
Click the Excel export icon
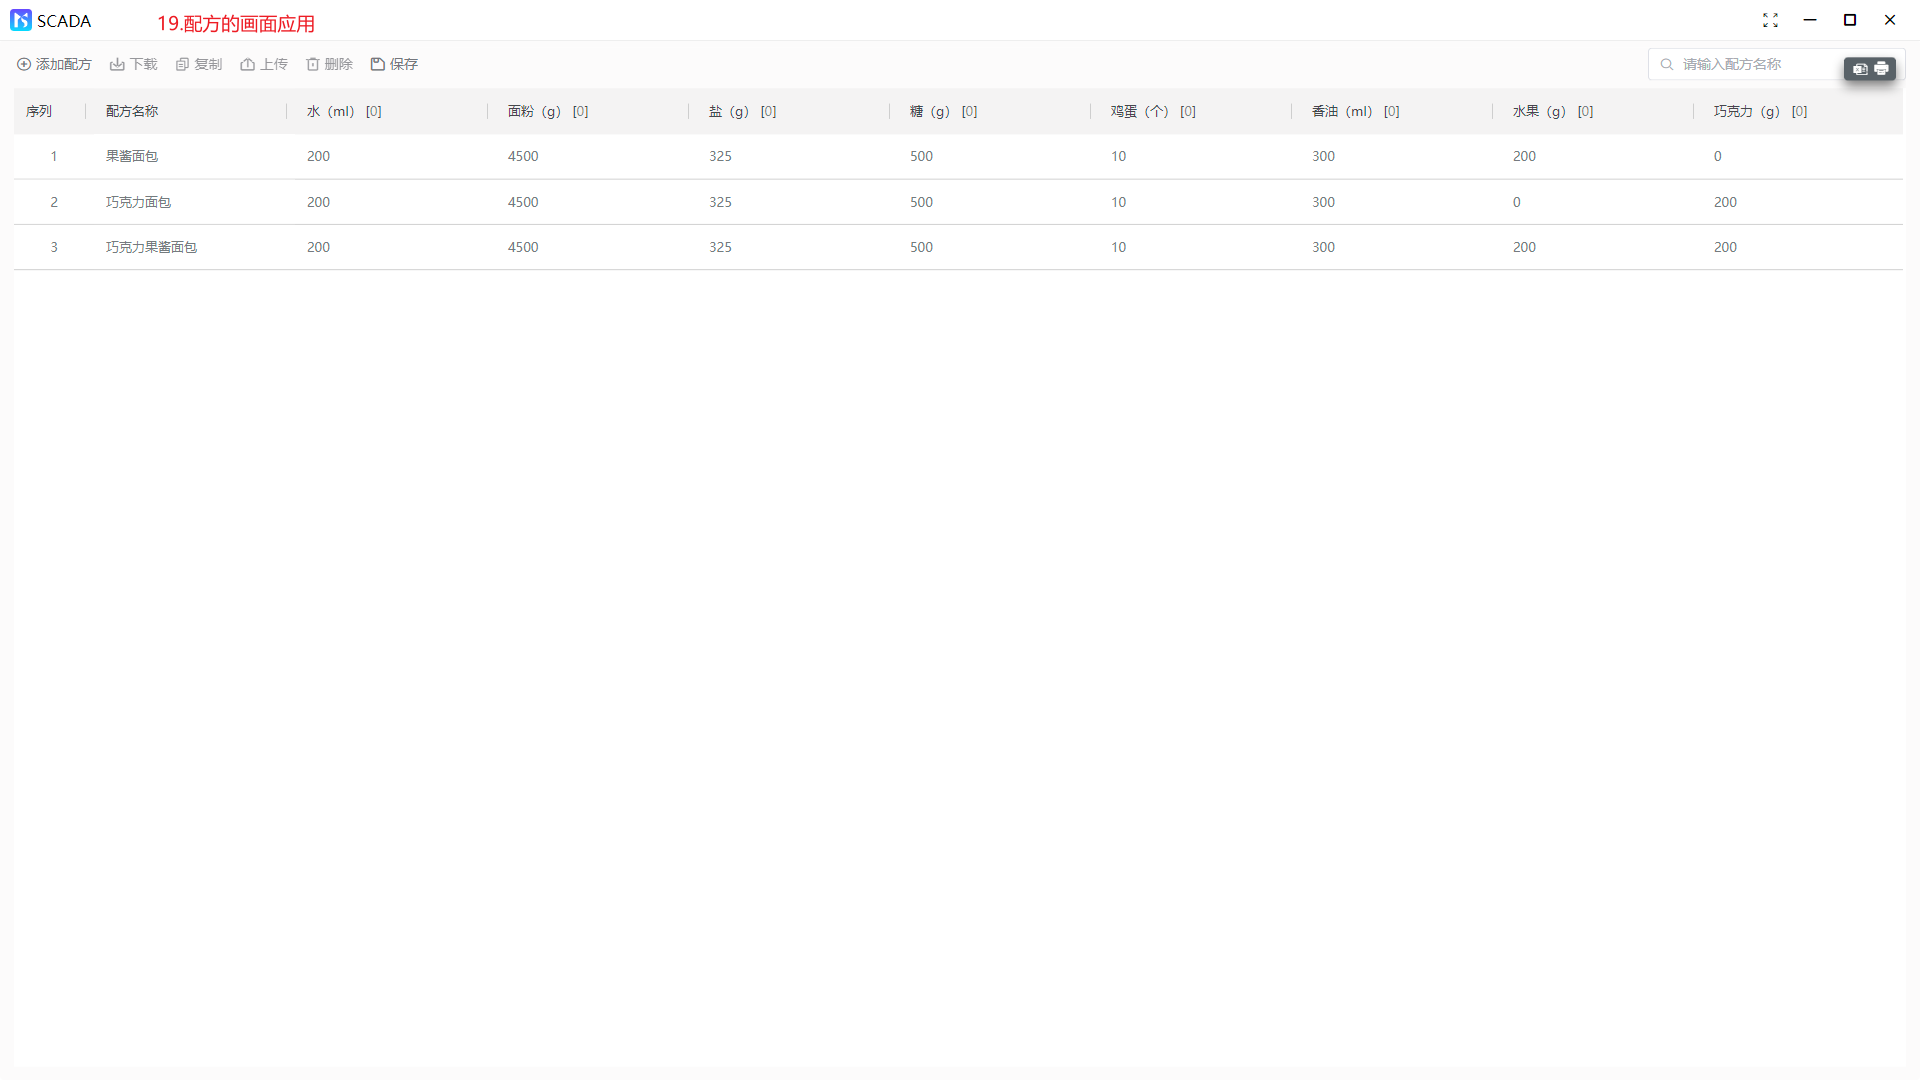pos(1860,69)
